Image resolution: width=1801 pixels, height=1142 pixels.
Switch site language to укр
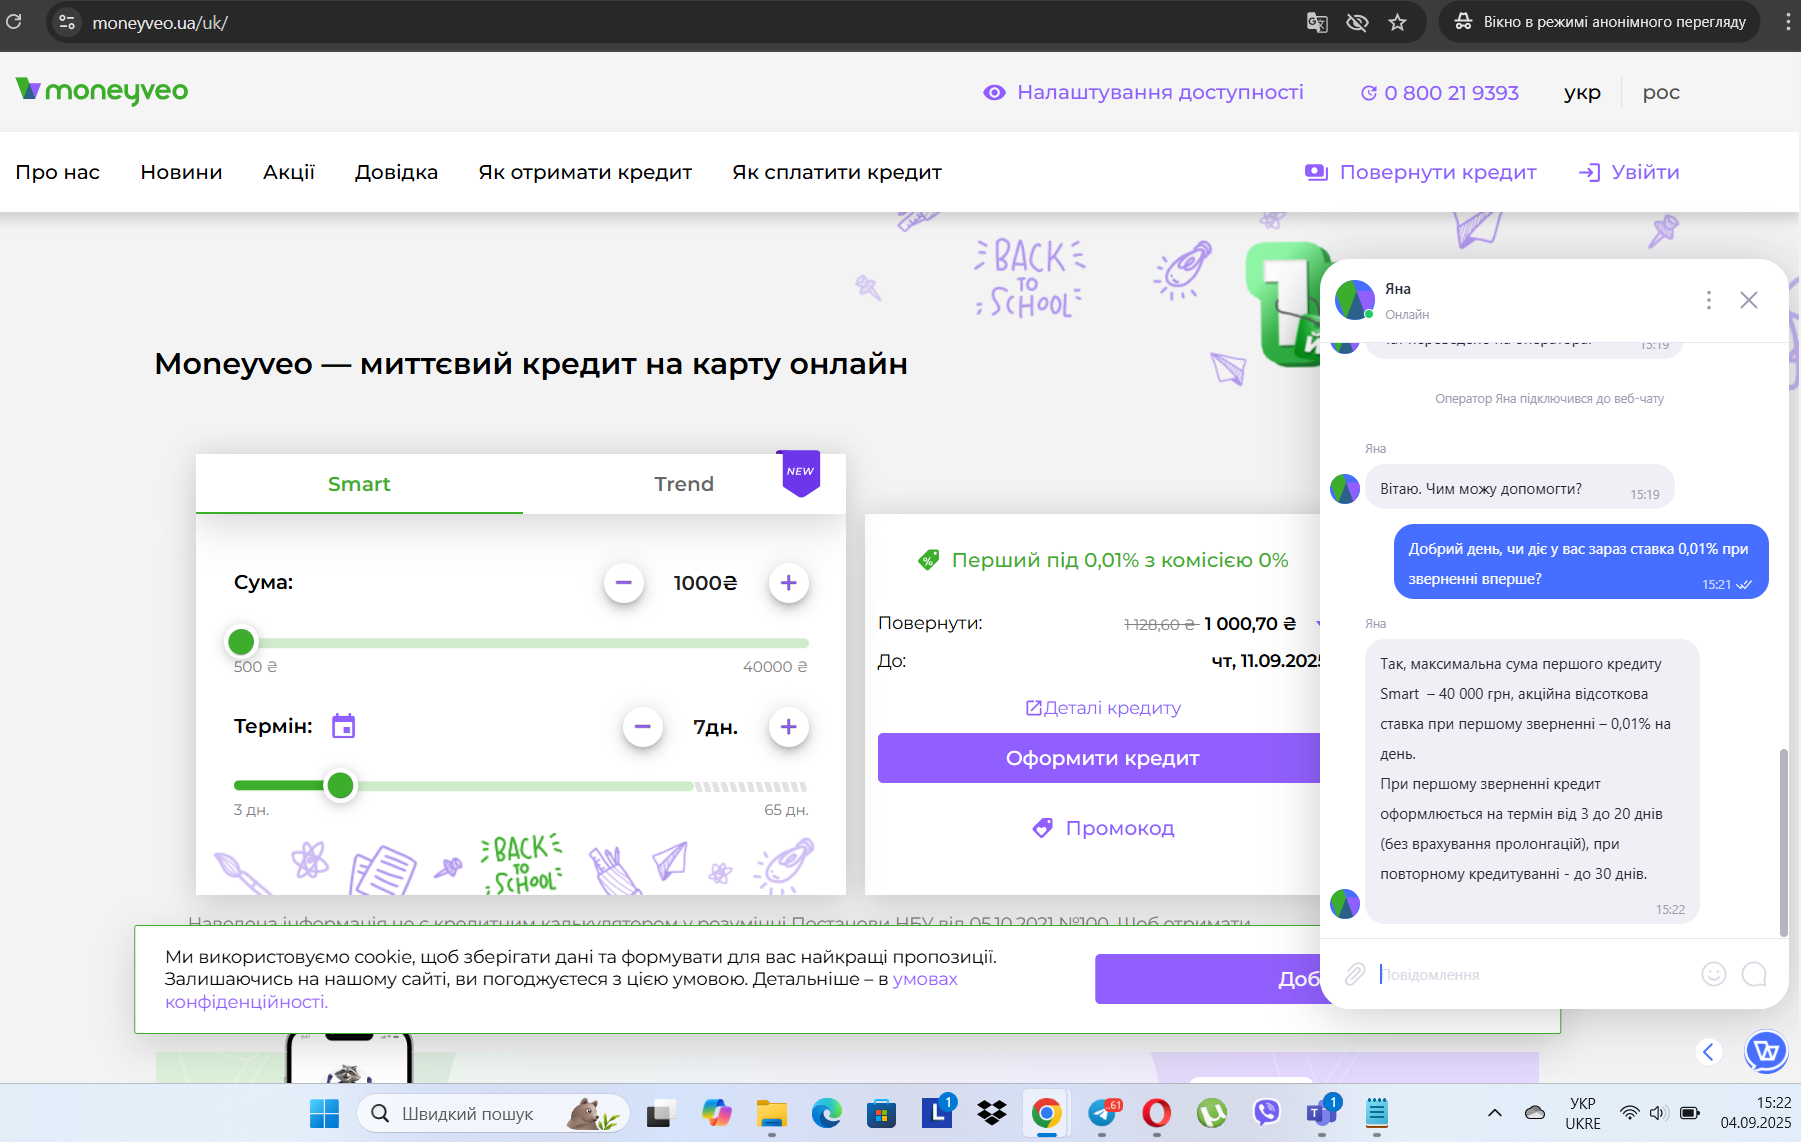[x=1582, y=92]
